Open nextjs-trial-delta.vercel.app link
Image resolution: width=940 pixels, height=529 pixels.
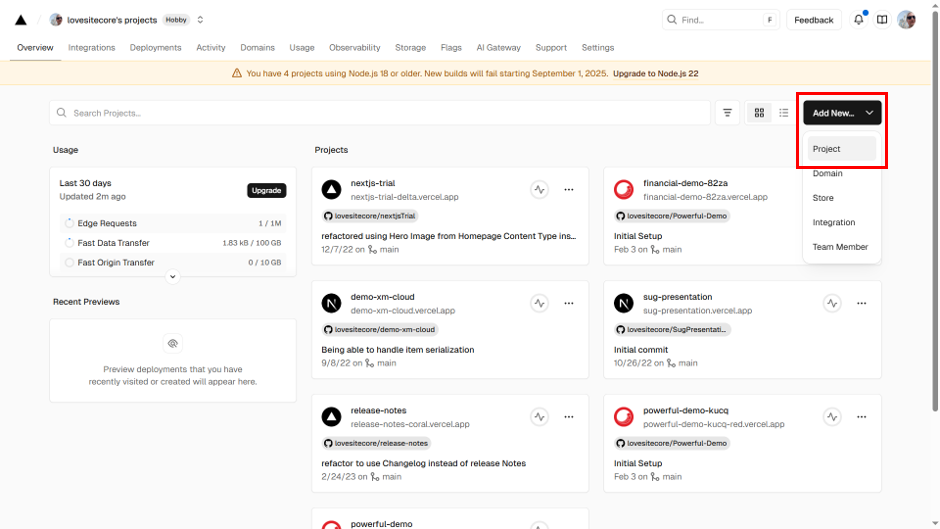point(405,197)
